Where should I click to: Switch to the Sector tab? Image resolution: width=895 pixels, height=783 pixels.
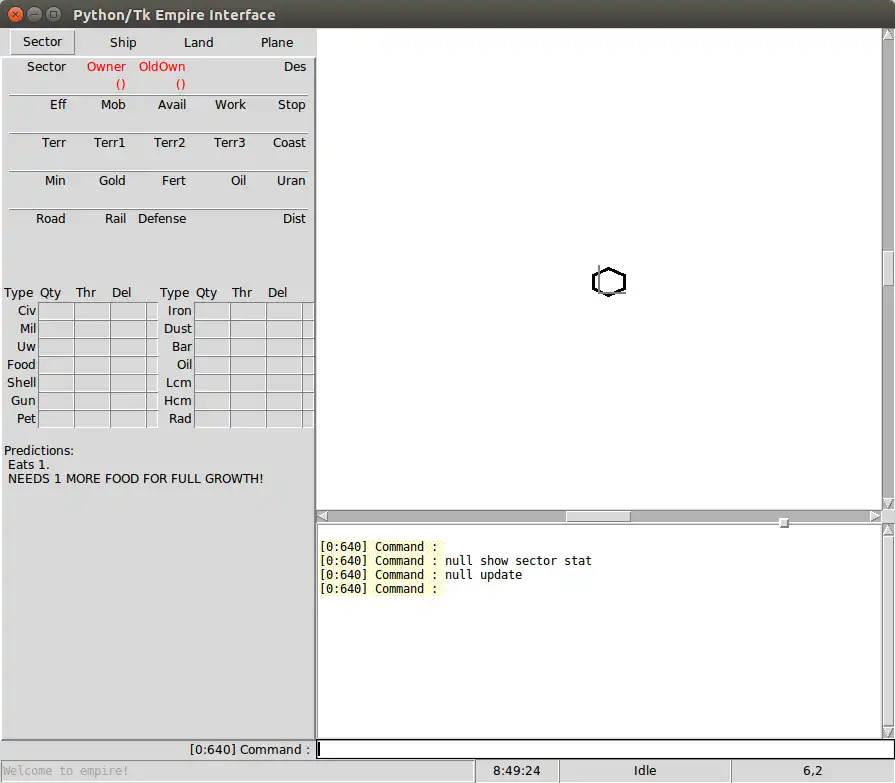42,42
